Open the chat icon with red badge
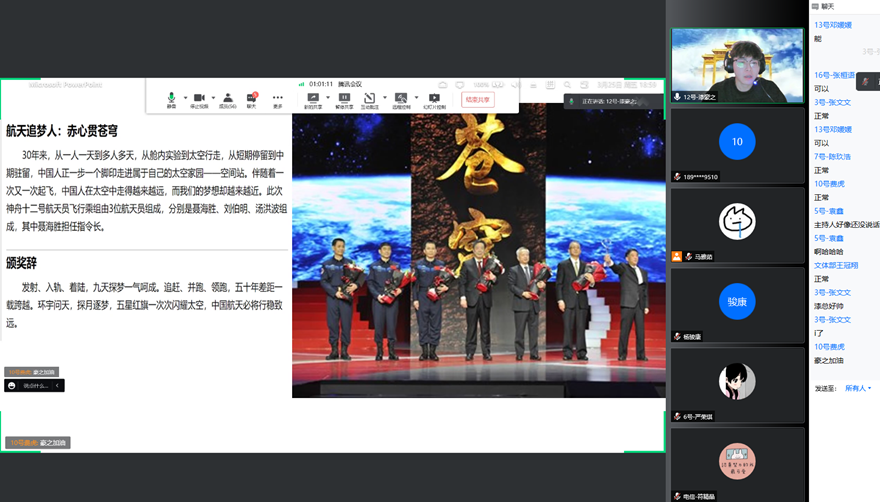This screenshot has height=502, width=880. (251, 99)
